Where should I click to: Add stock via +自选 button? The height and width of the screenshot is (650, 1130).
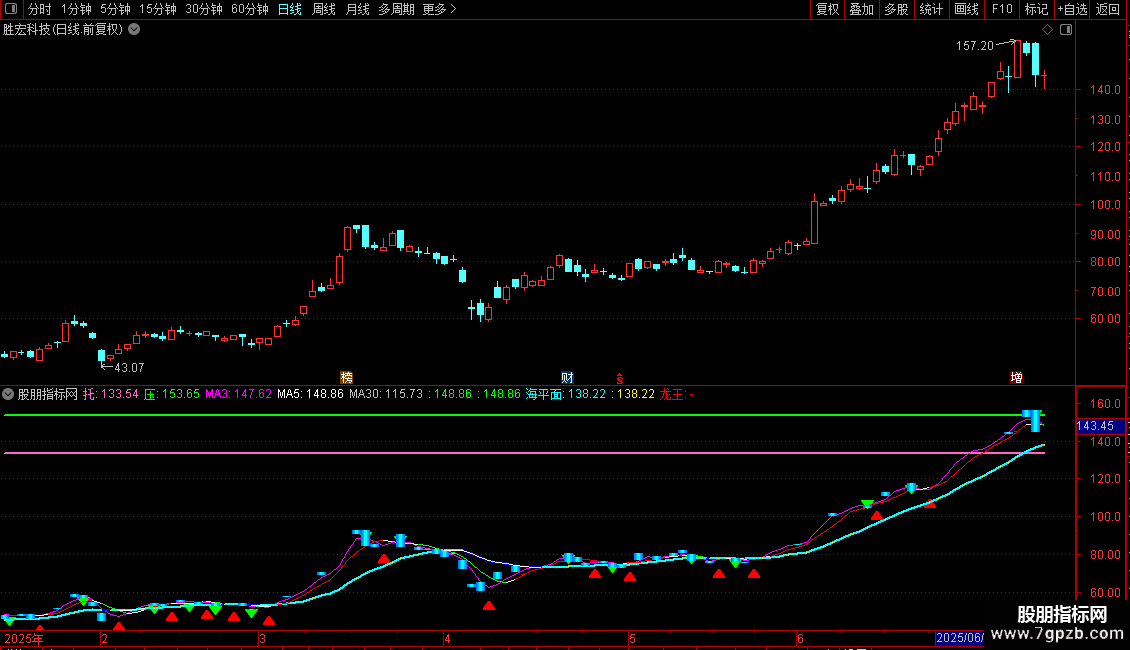pyautogui.click(x=1072, y=9)
